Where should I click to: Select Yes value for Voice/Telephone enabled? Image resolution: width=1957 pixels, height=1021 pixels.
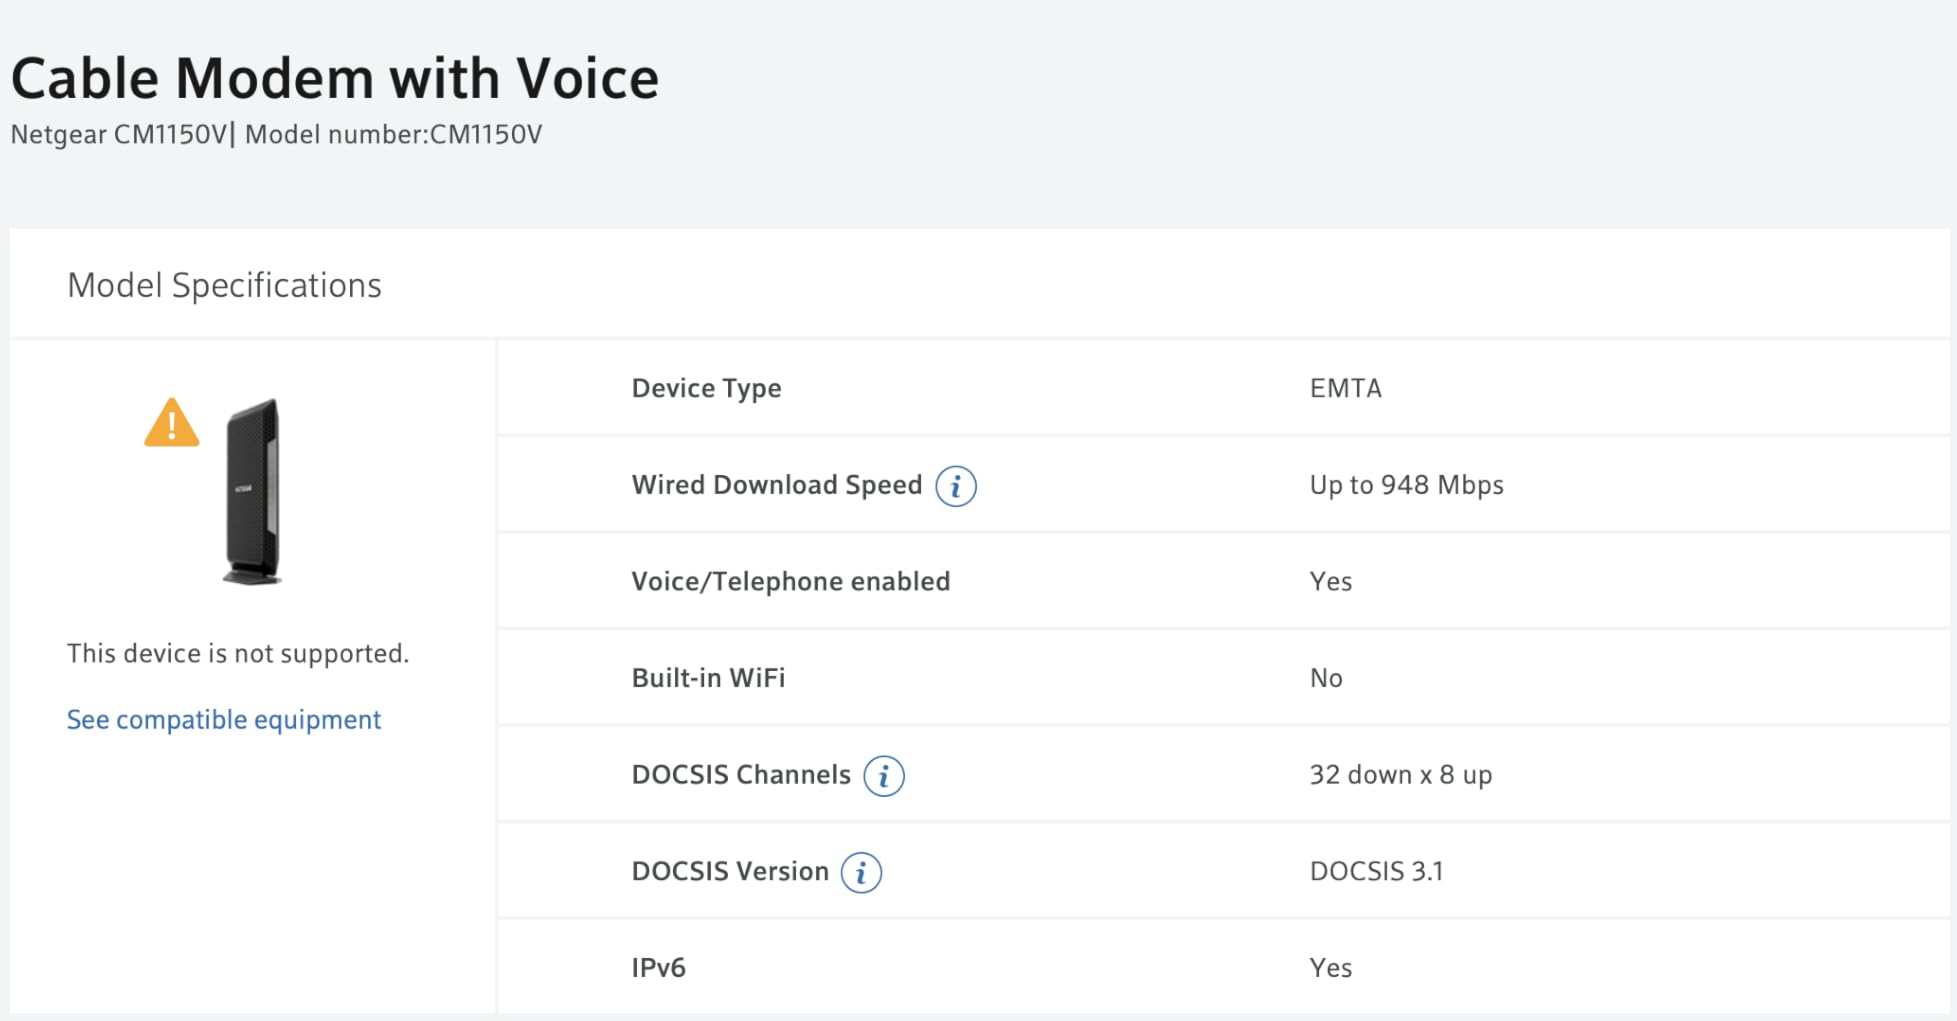[x=1331, y=582]
